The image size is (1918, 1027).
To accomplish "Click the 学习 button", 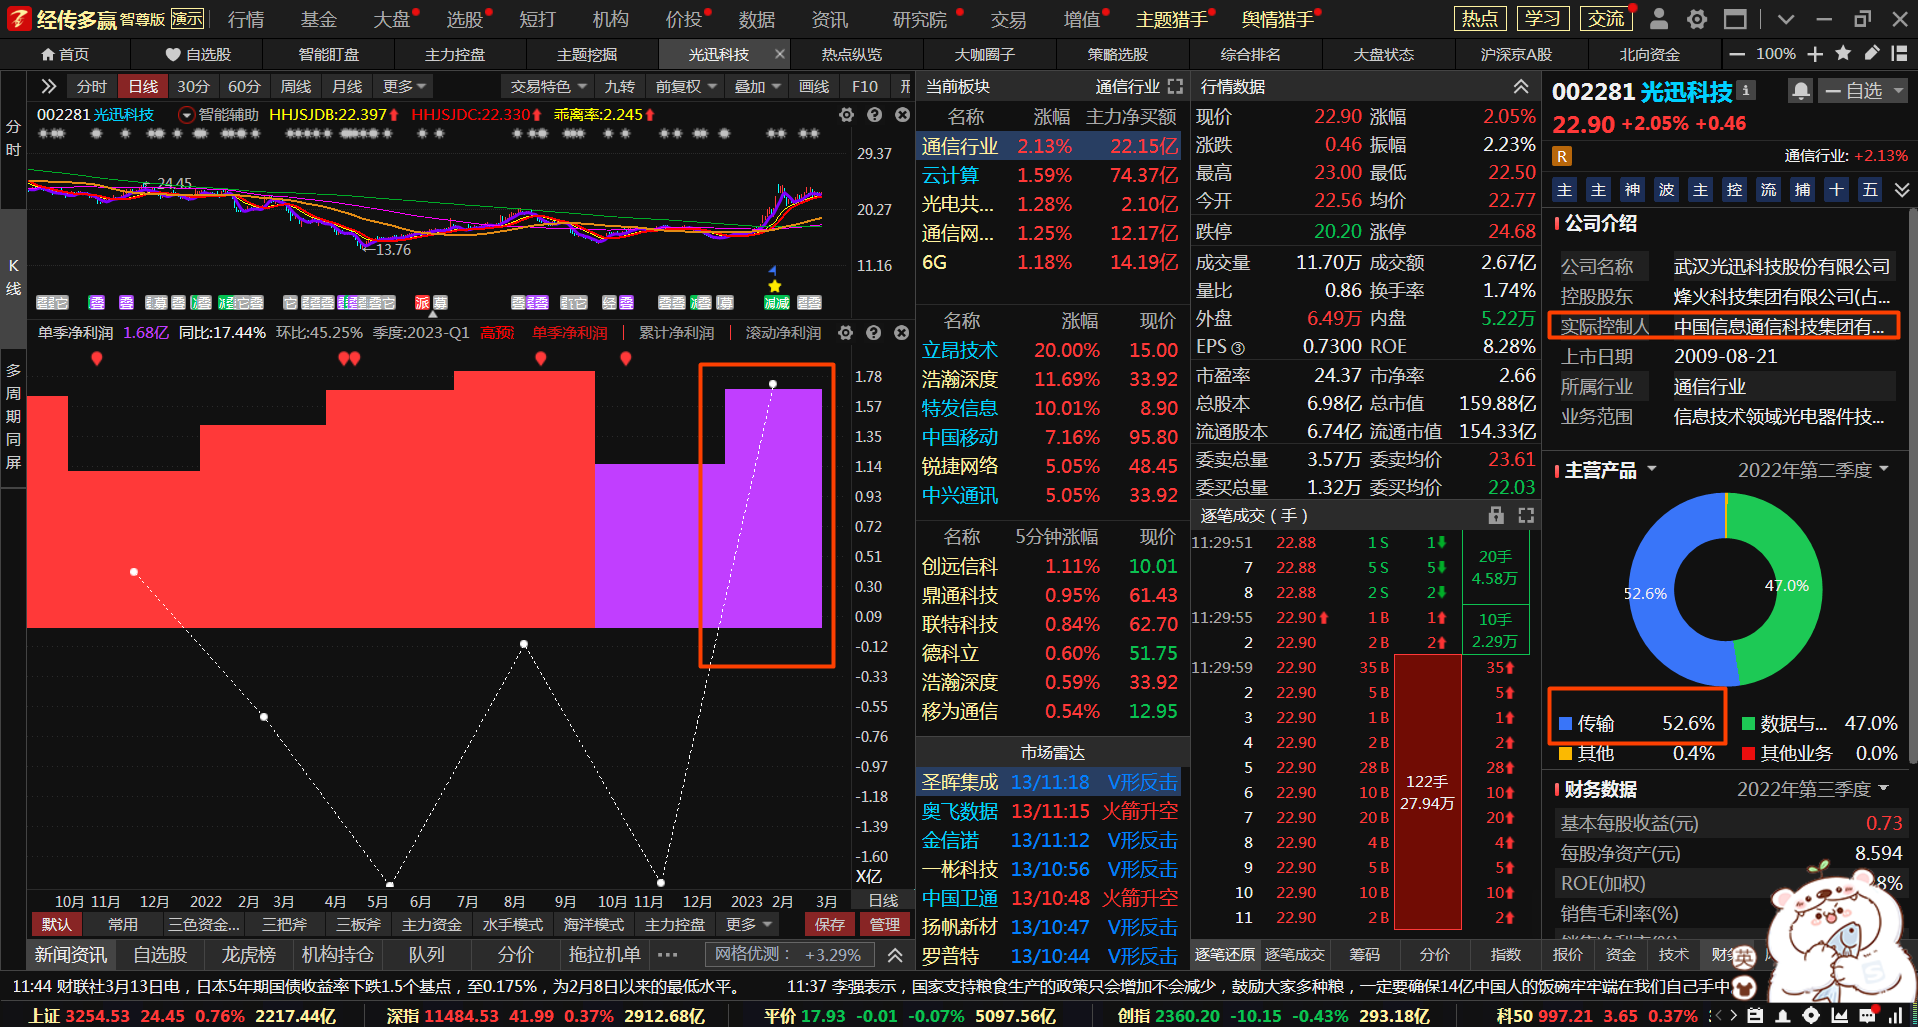I will pyautogui.click(x=1543, y=19).
